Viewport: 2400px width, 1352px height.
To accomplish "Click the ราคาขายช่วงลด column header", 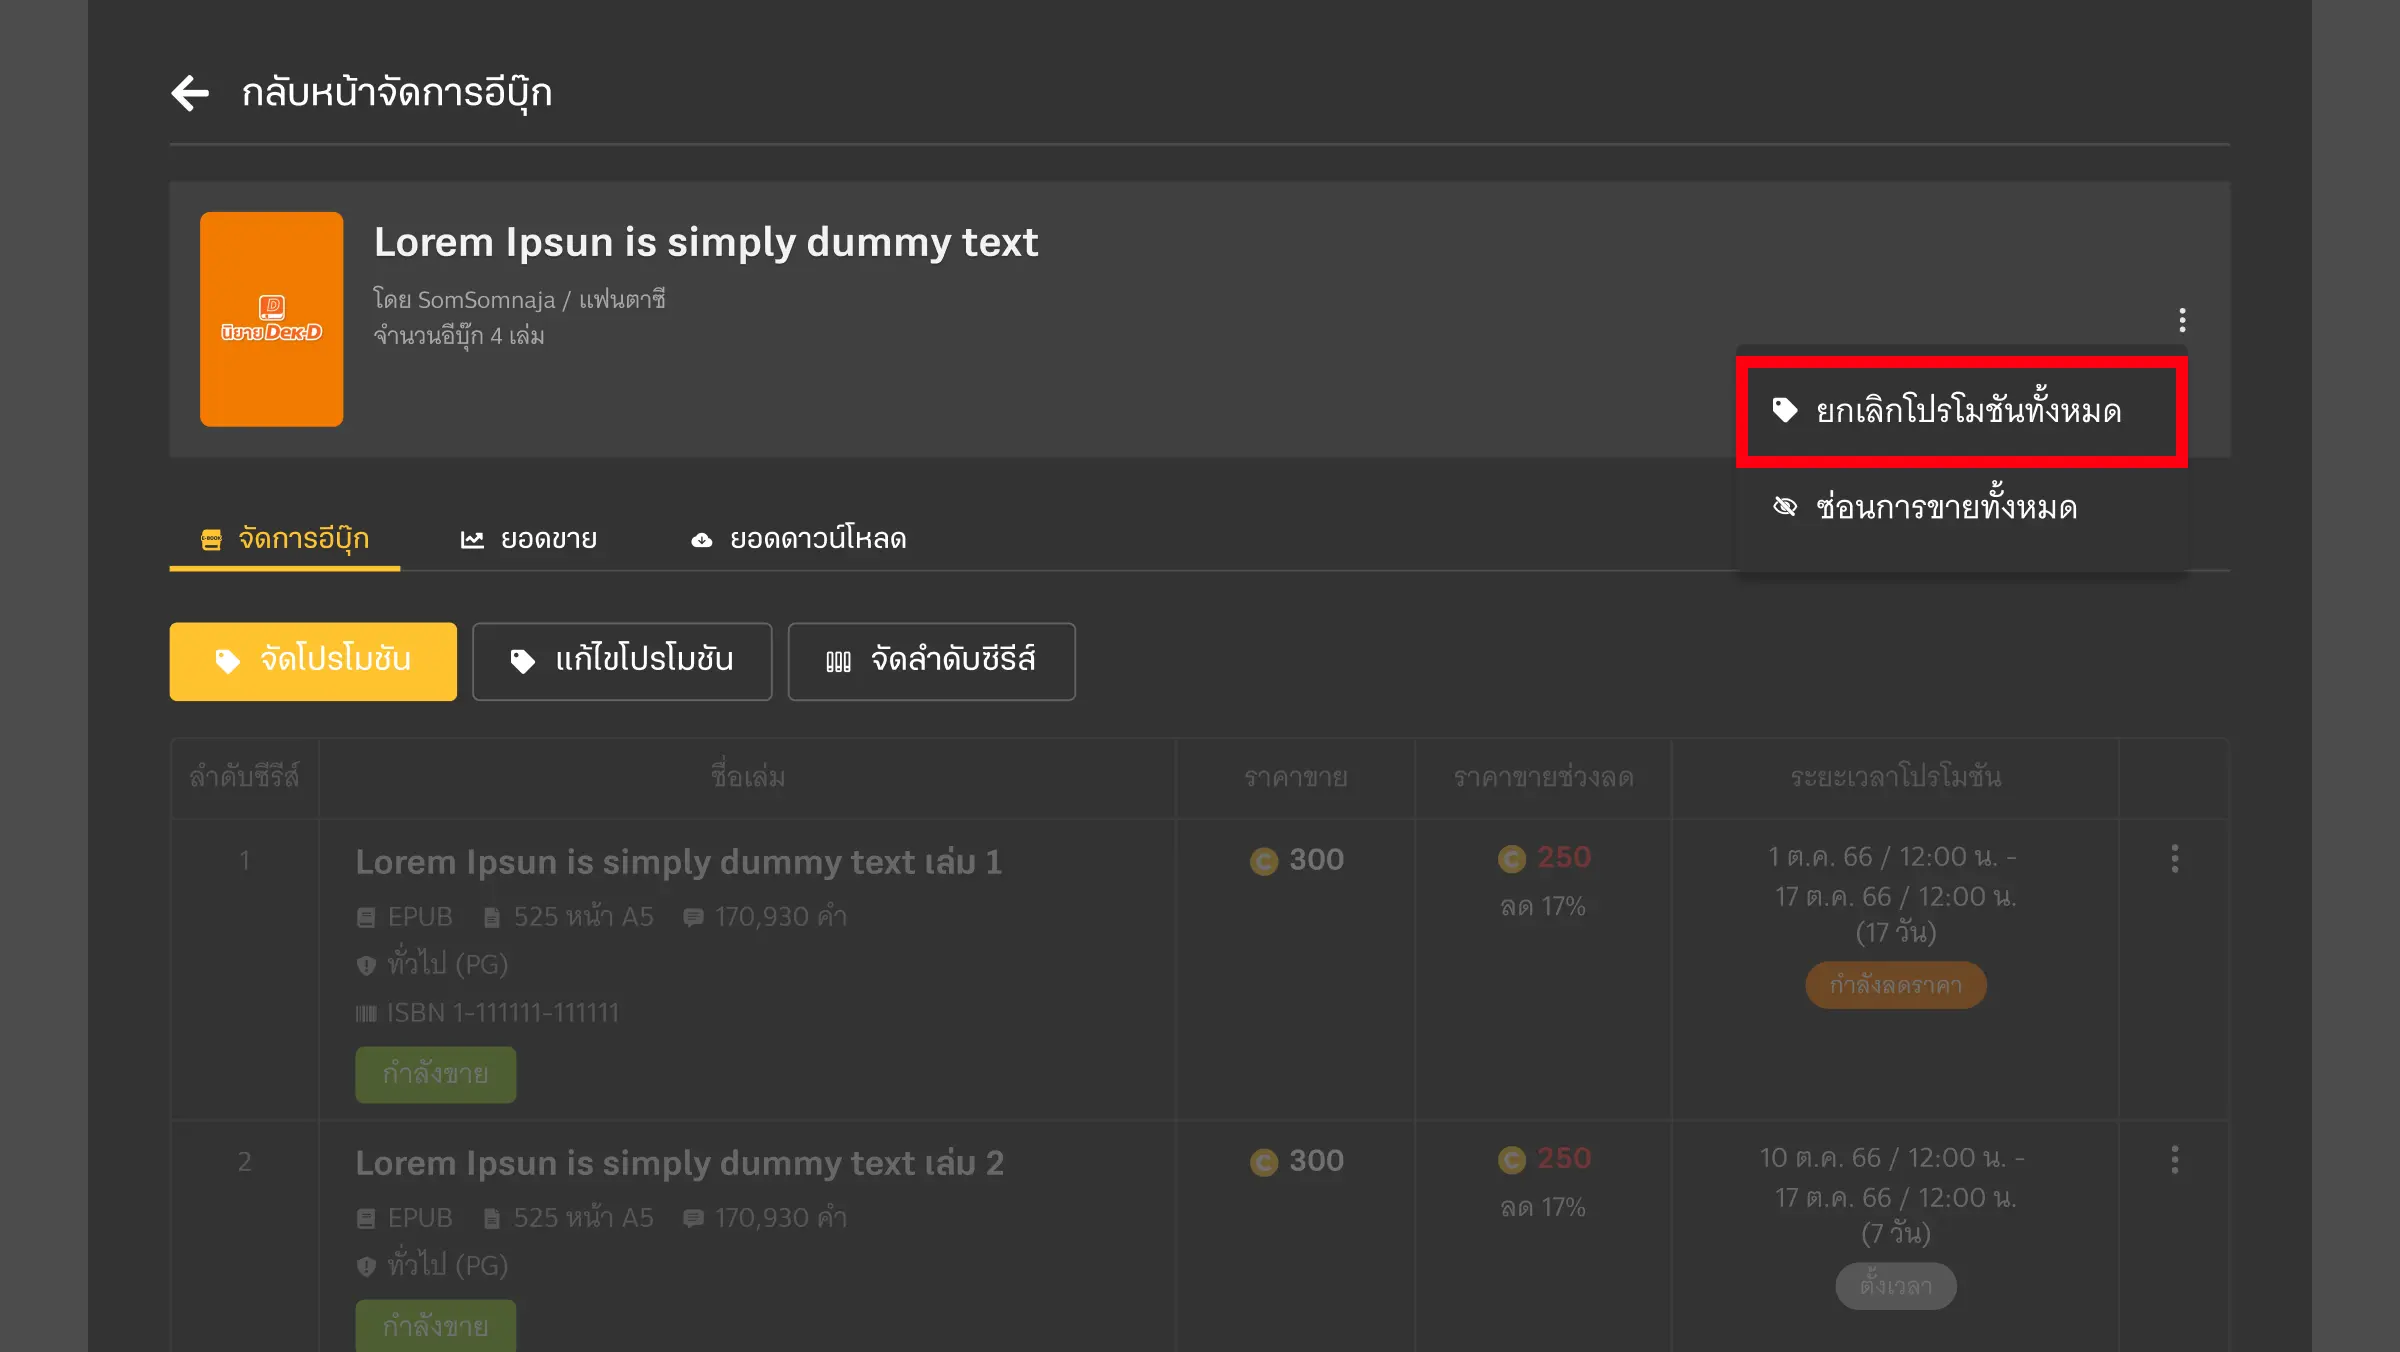I will [x=1543, y=777].
